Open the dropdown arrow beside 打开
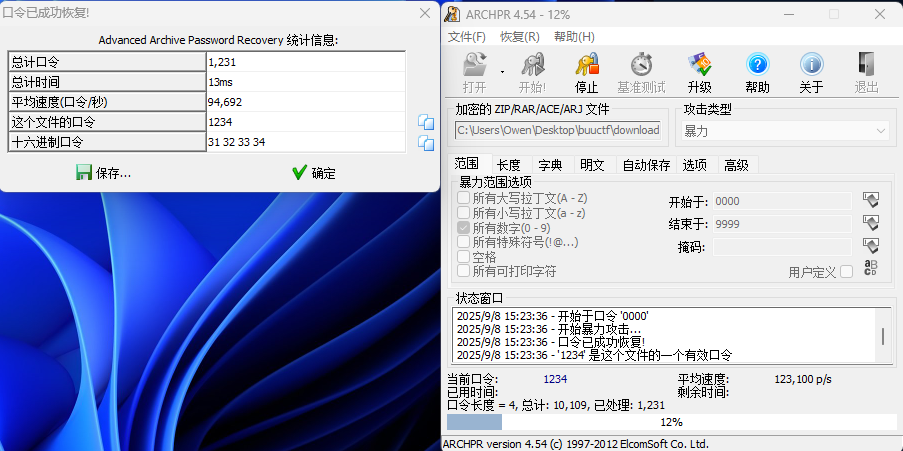This screenshot has height=451, width=903. point(502,73)
